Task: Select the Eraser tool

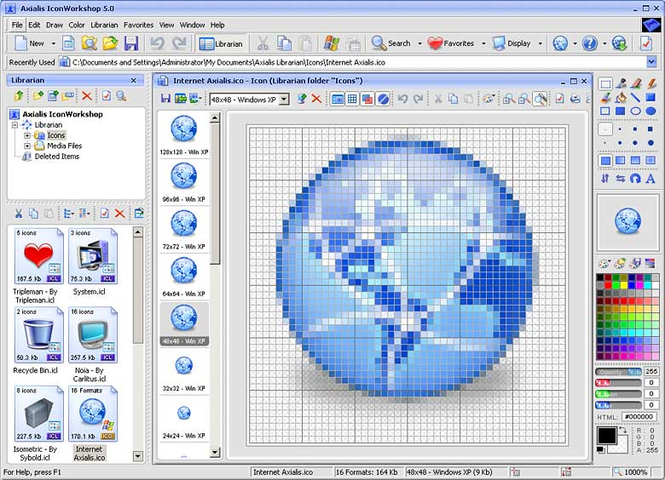Action: coord(636,84)
